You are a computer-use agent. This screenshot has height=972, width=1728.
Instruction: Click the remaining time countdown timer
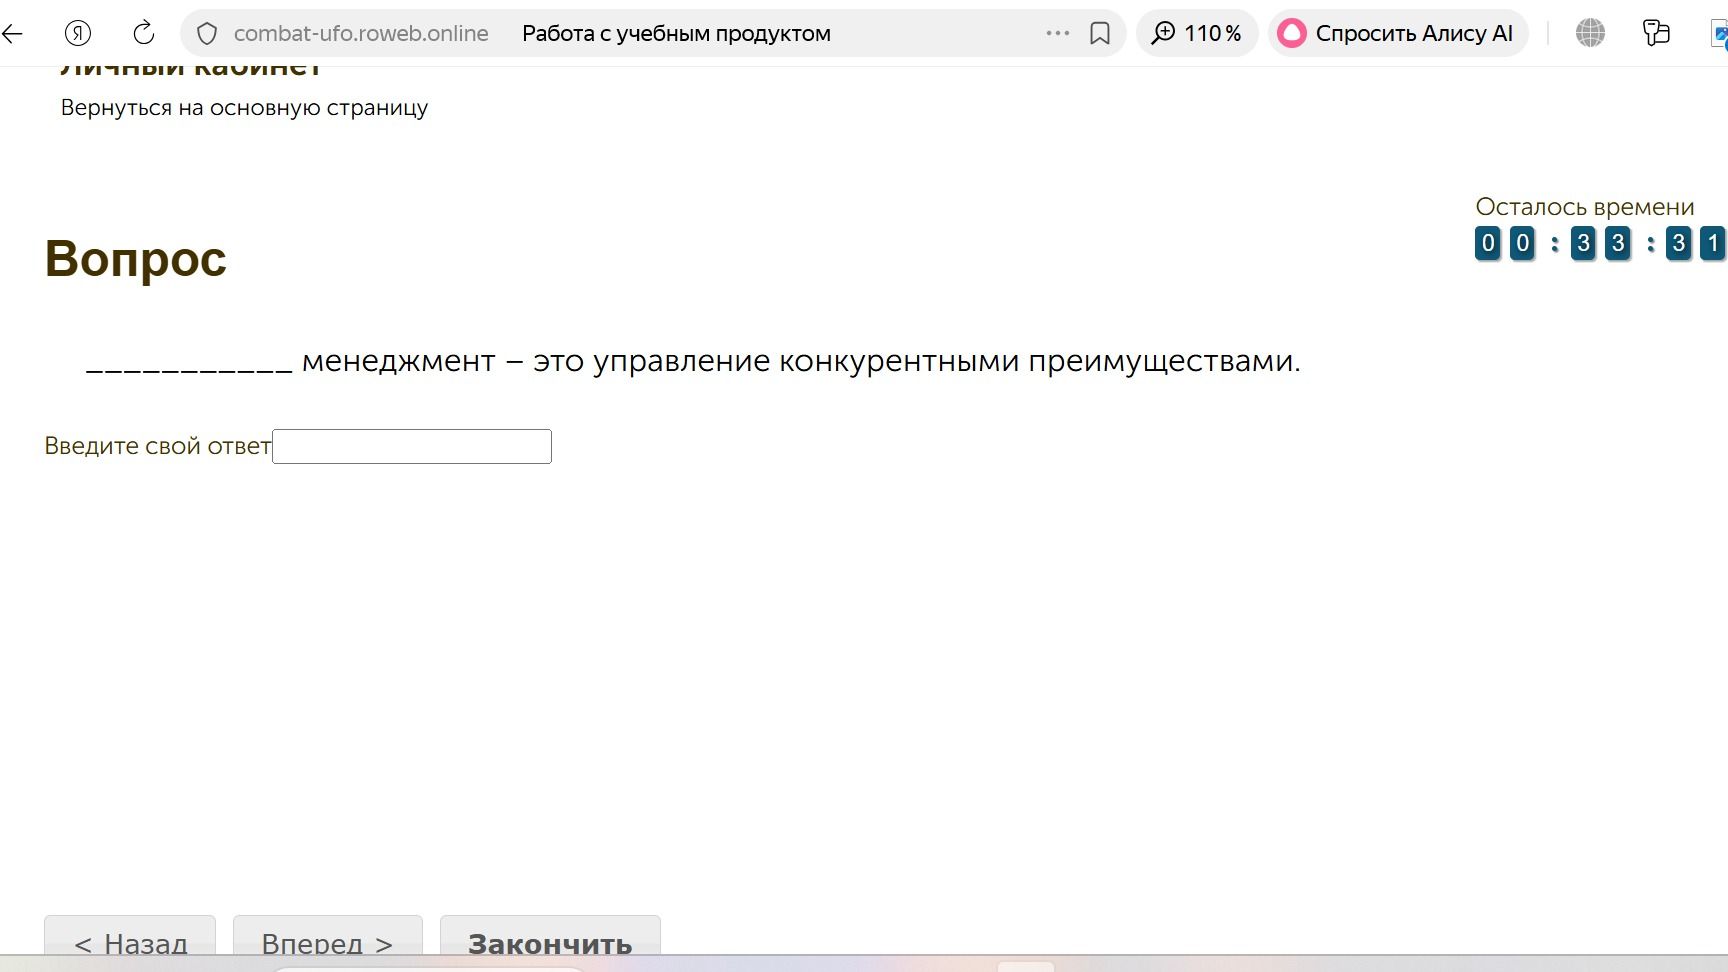1600,243
